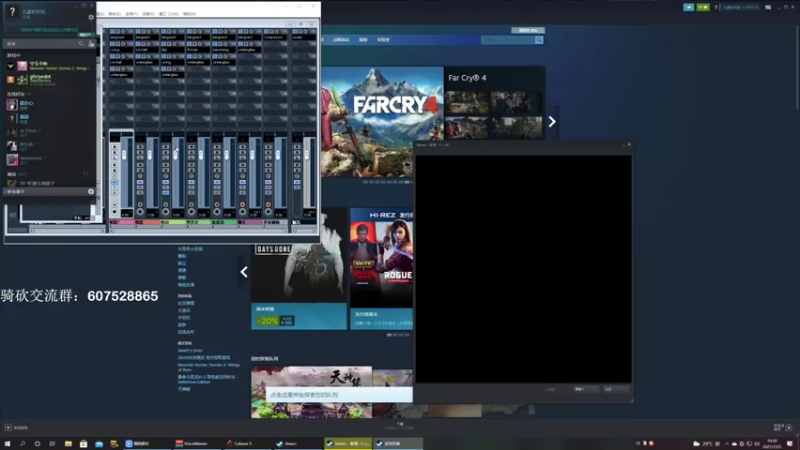This screenshot has width=800, height=450.
Task: Select friend playing Monster Hunter Stories 2
Action: pyautogui.click(x=48, y=66)
